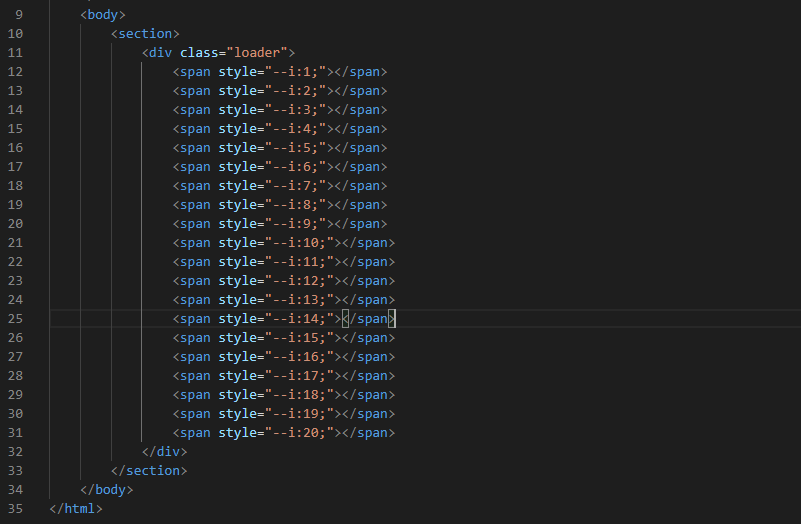Click the closing span tag on line 25
The height and width of the screenshot is (524, 801).
pyautogui.click(x=368, y=319)
